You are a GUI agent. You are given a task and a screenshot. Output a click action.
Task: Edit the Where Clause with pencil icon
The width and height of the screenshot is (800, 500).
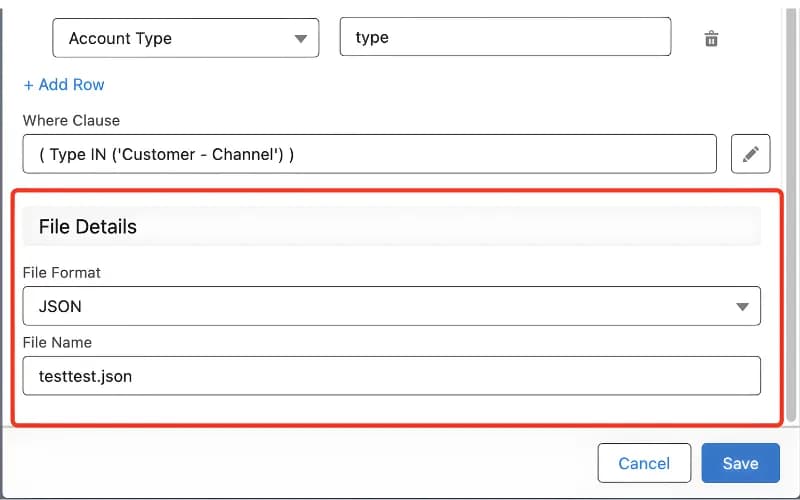coord(750,154)
